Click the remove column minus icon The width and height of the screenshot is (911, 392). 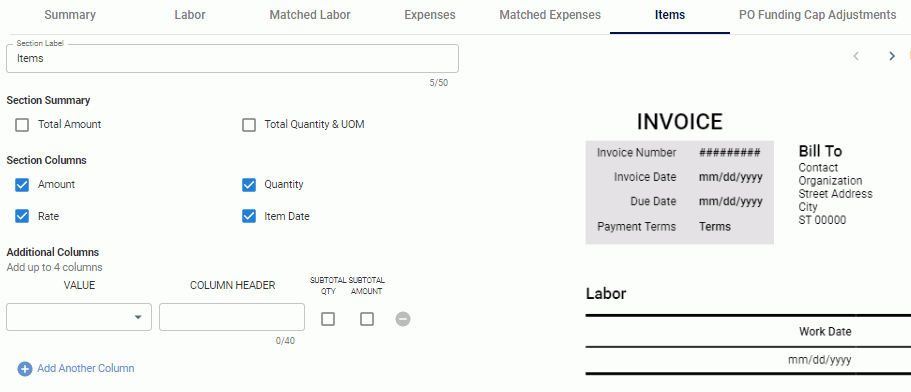[x=403, y=319]
